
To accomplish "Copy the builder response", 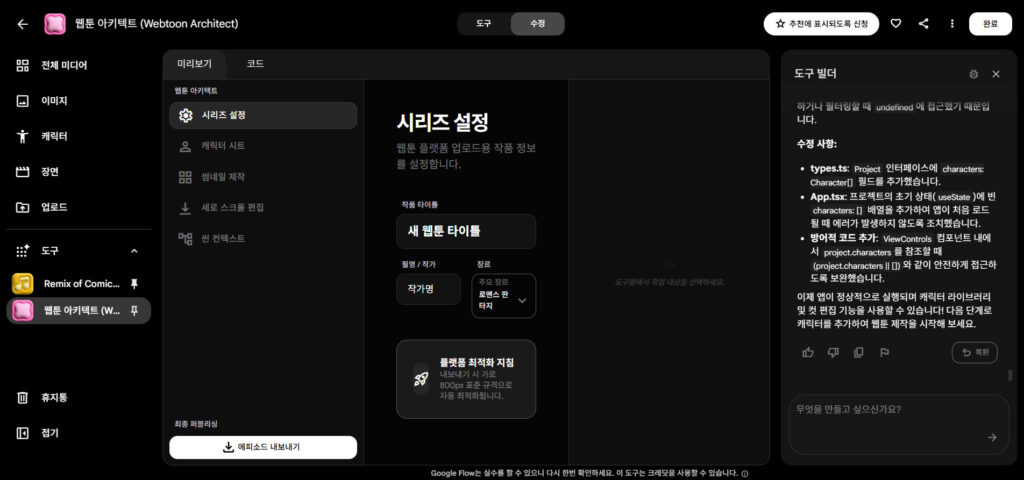I will 858,353.
